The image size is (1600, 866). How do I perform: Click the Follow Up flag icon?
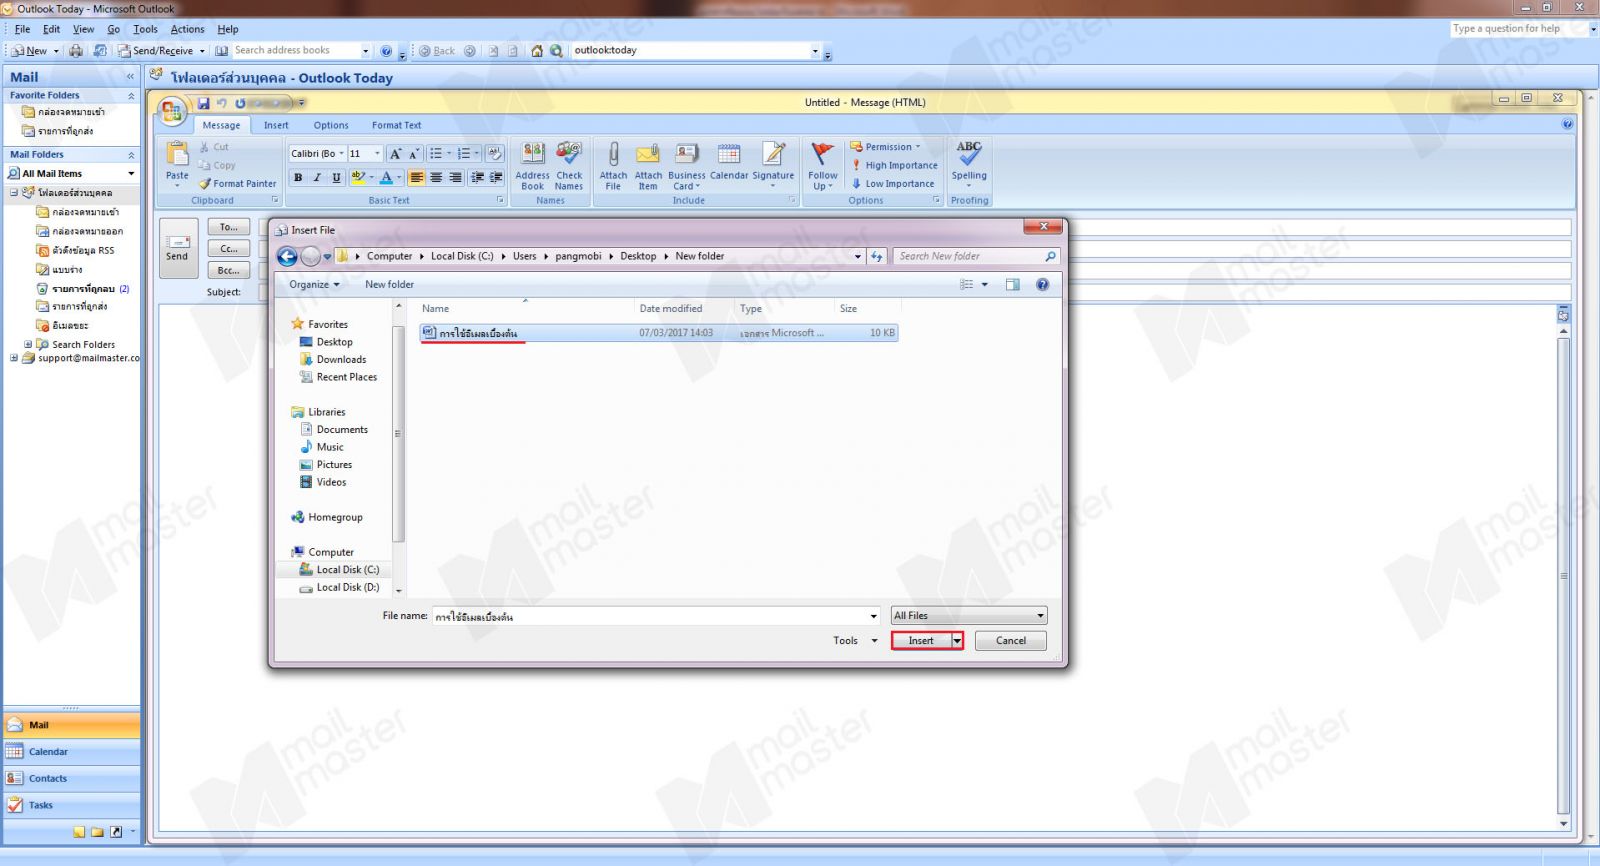point(822,154)
